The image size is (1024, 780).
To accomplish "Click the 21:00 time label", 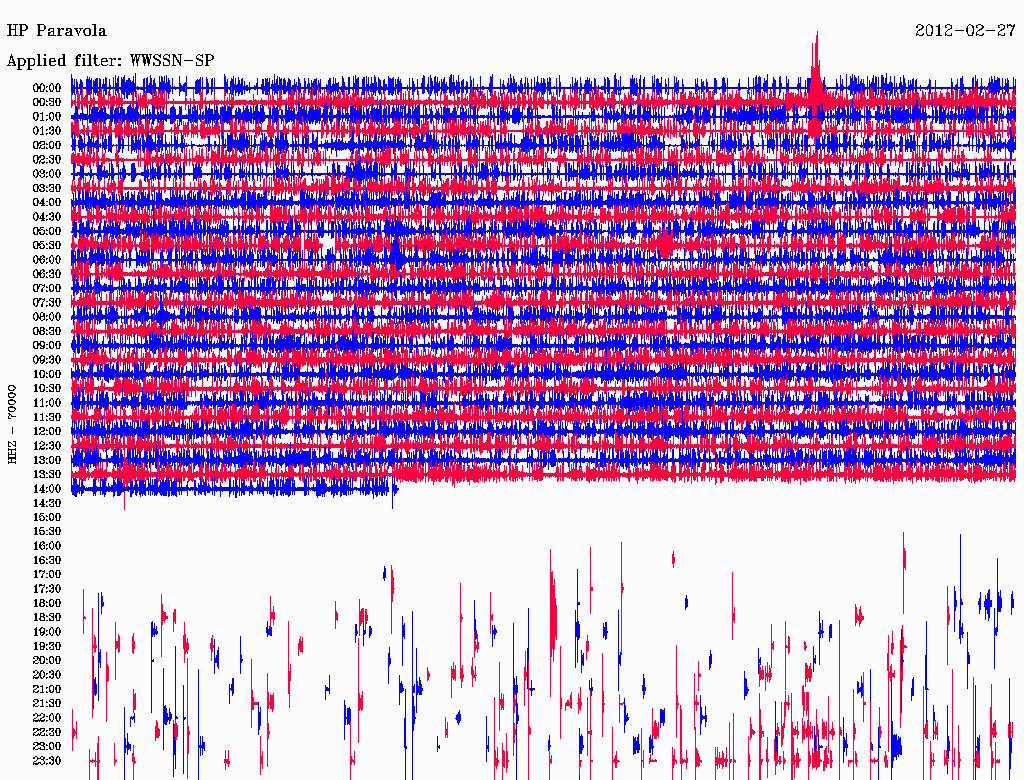I will [47, 689].
